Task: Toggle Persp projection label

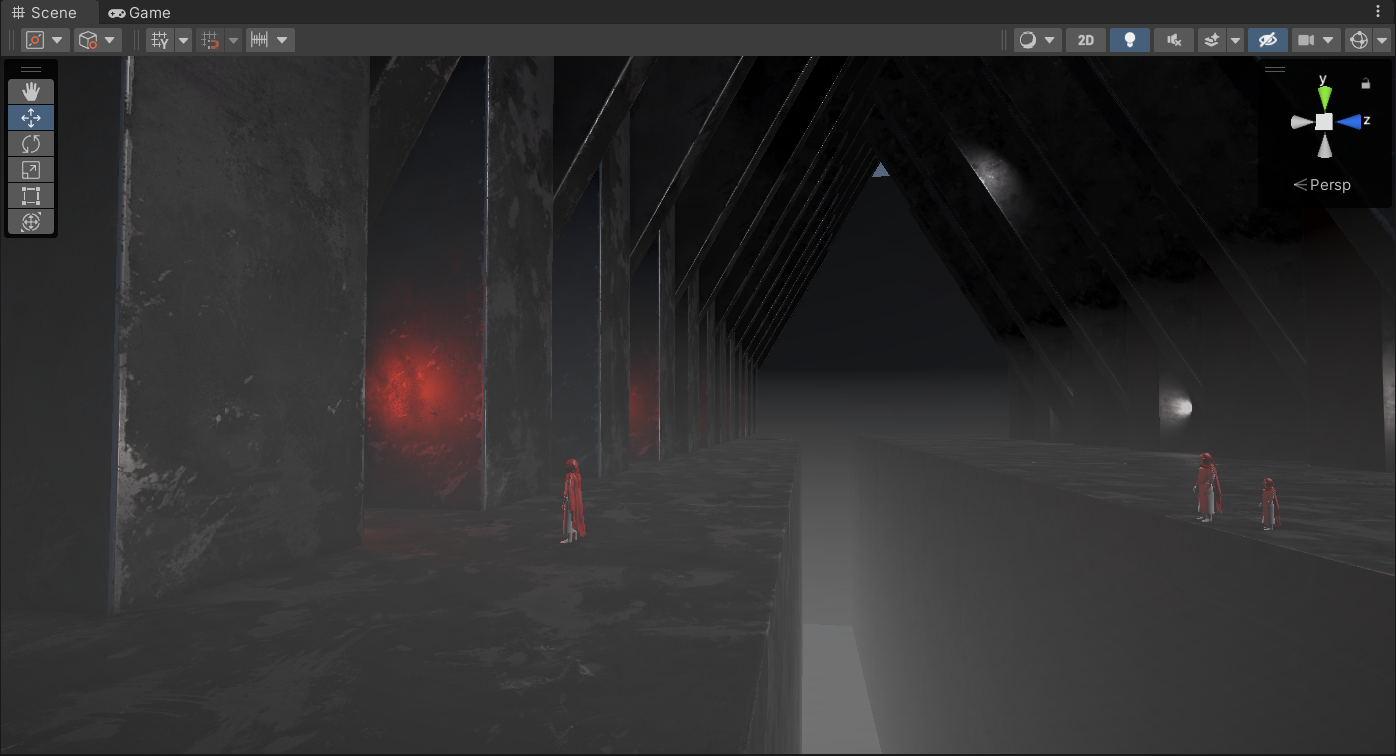Action: pyautogui.click(x=1322, y=185)
